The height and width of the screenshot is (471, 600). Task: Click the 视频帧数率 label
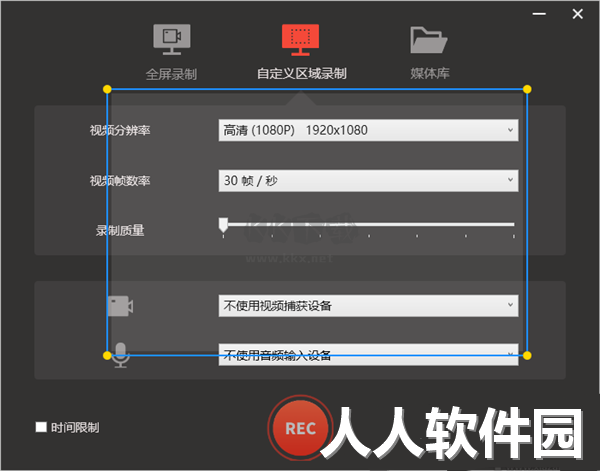pyautogui.click(x=120, y=181)
